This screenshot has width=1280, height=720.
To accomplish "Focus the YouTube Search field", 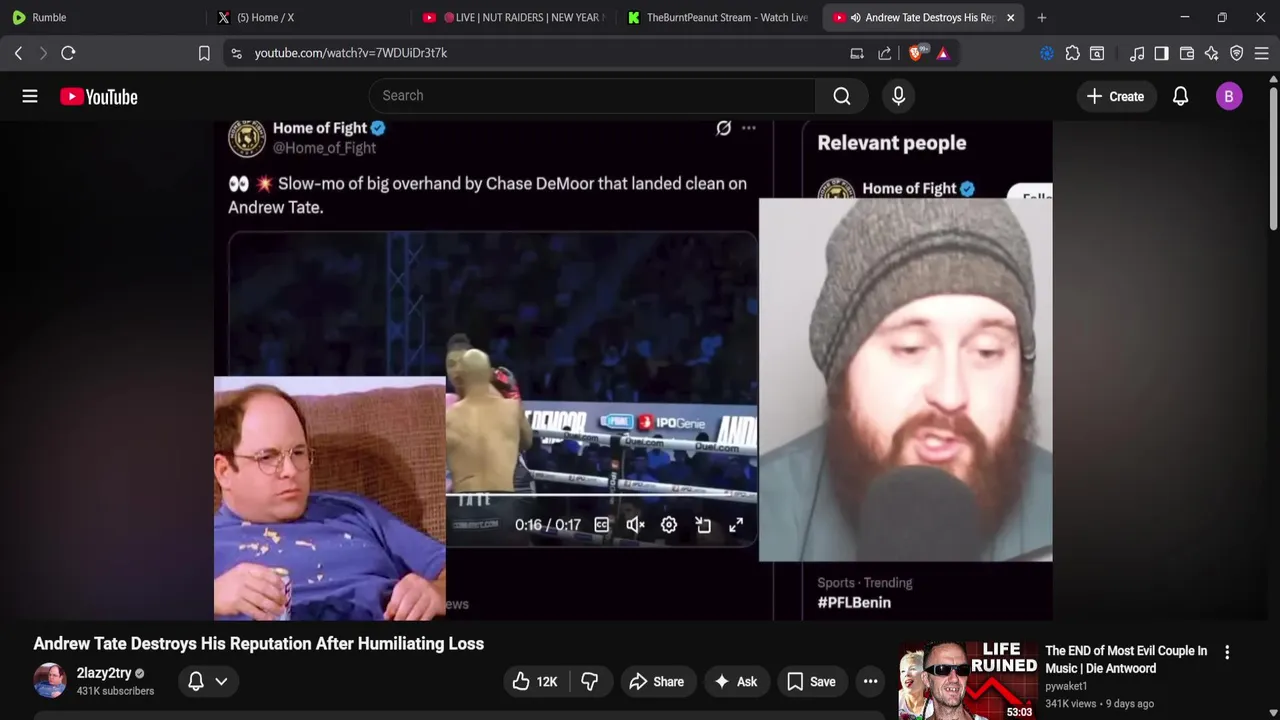I will tap(592, 96).
